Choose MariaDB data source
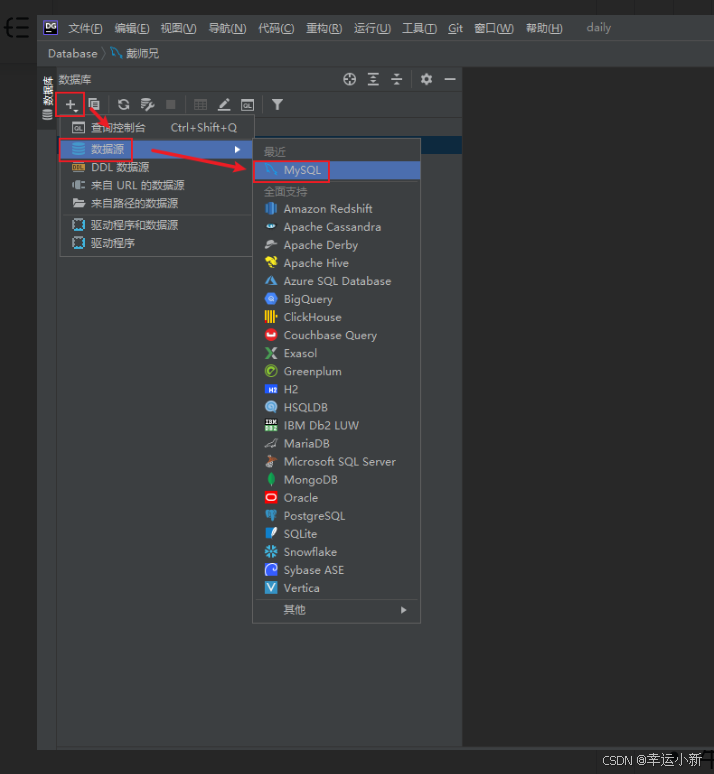 (337, 444)
